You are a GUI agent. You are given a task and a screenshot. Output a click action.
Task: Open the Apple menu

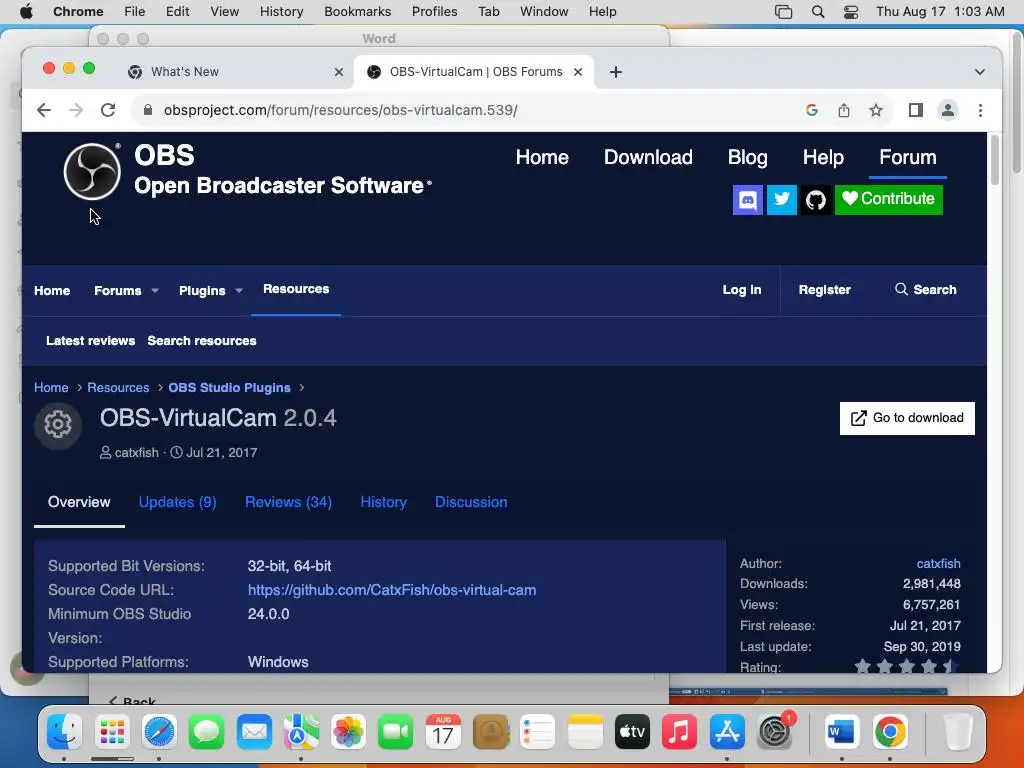[26, 12]
